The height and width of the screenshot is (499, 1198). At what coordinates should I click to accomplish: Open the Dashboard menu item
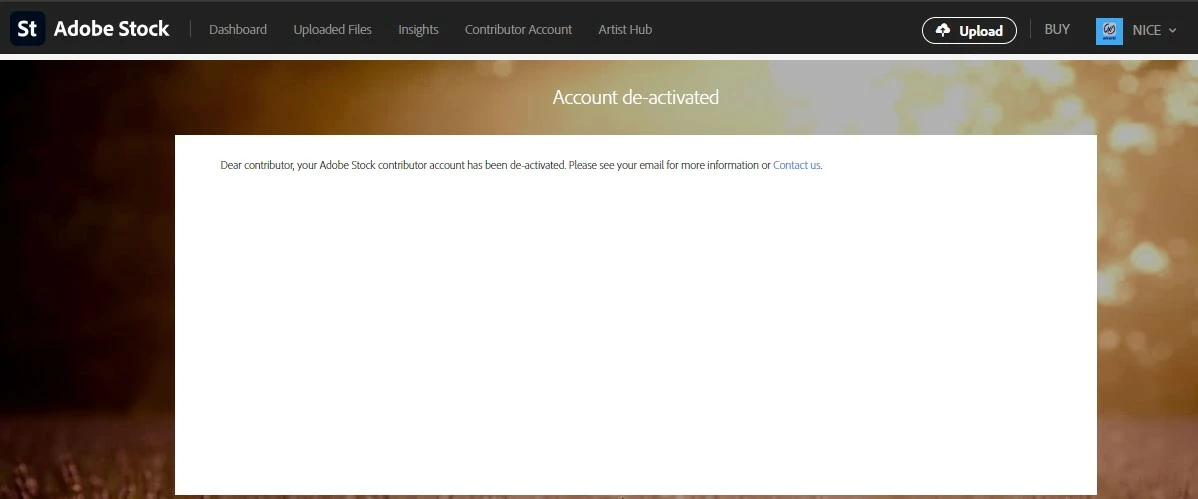(x=238, y=30)
